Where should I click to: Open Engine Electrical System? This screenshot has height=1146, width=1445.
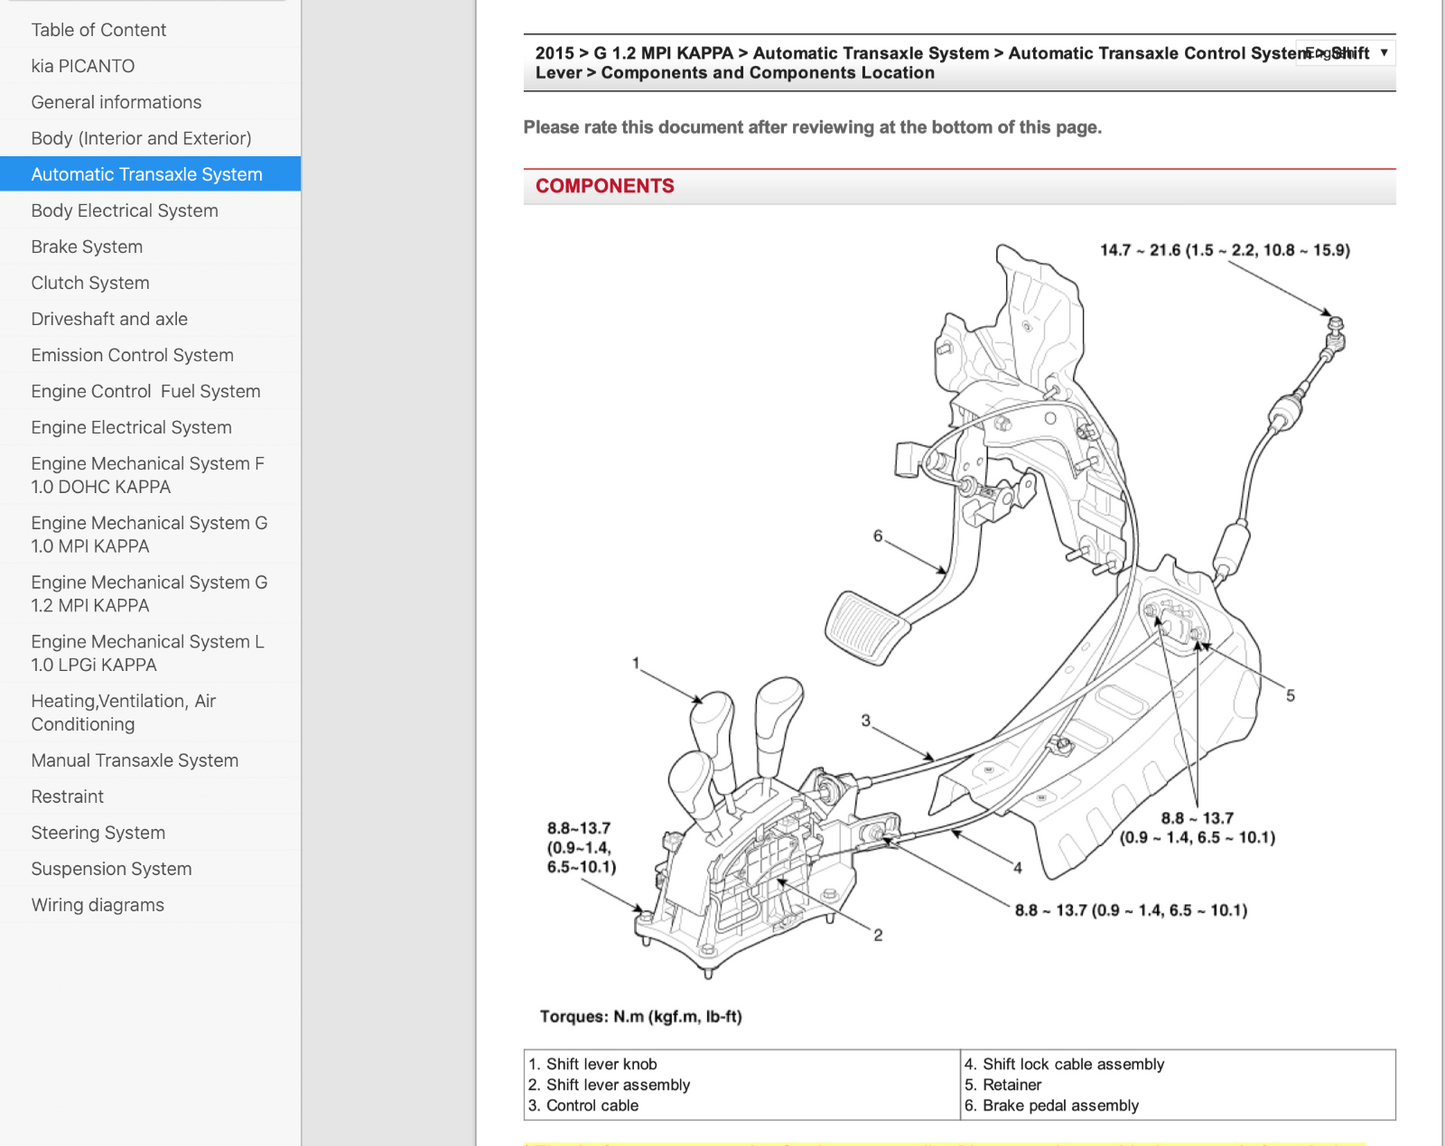tap(131, 427)
